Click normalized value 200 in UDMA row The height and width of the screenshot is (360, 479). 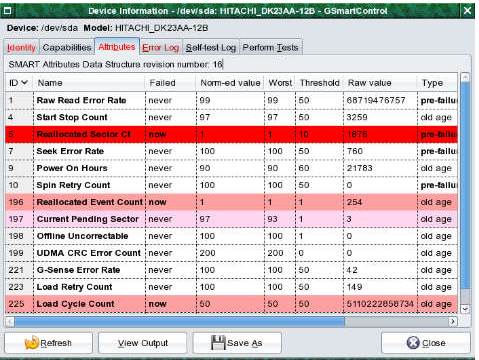207,253
